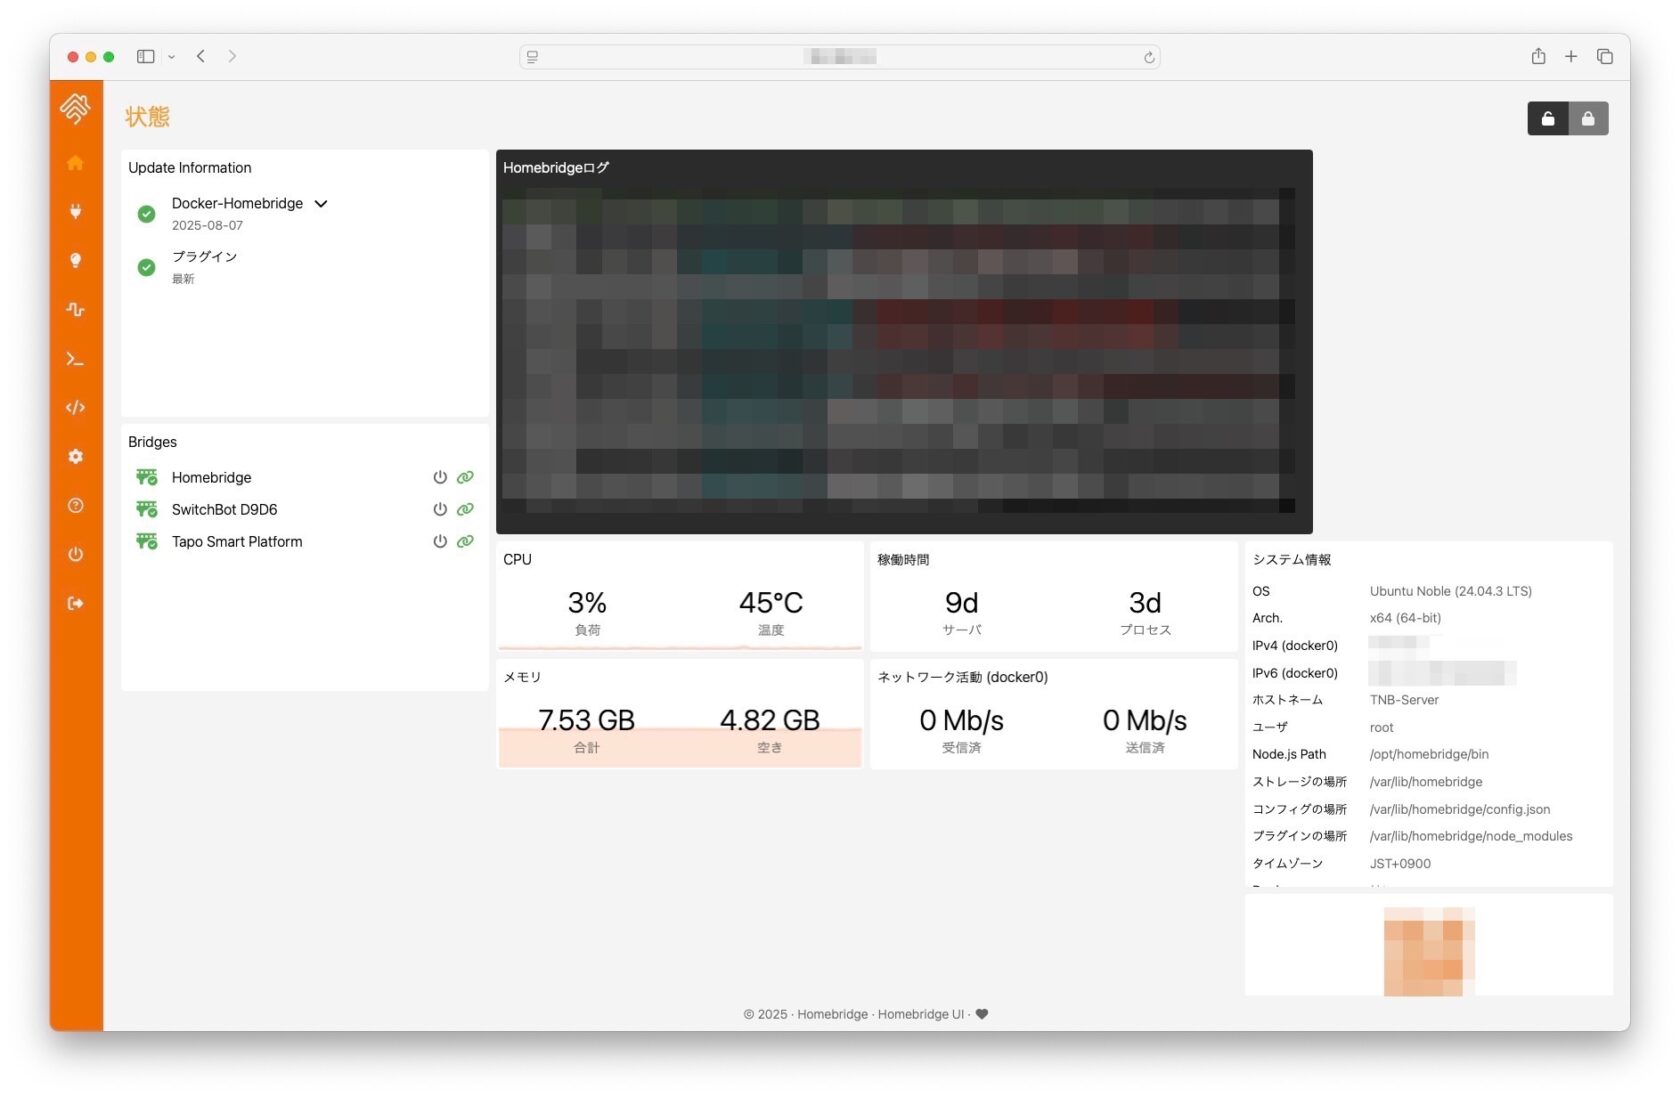The height and width of the screenshot is (1097, 1680).
Task: Open the Safari sidebar menu chevron
Action: (172, 57)
